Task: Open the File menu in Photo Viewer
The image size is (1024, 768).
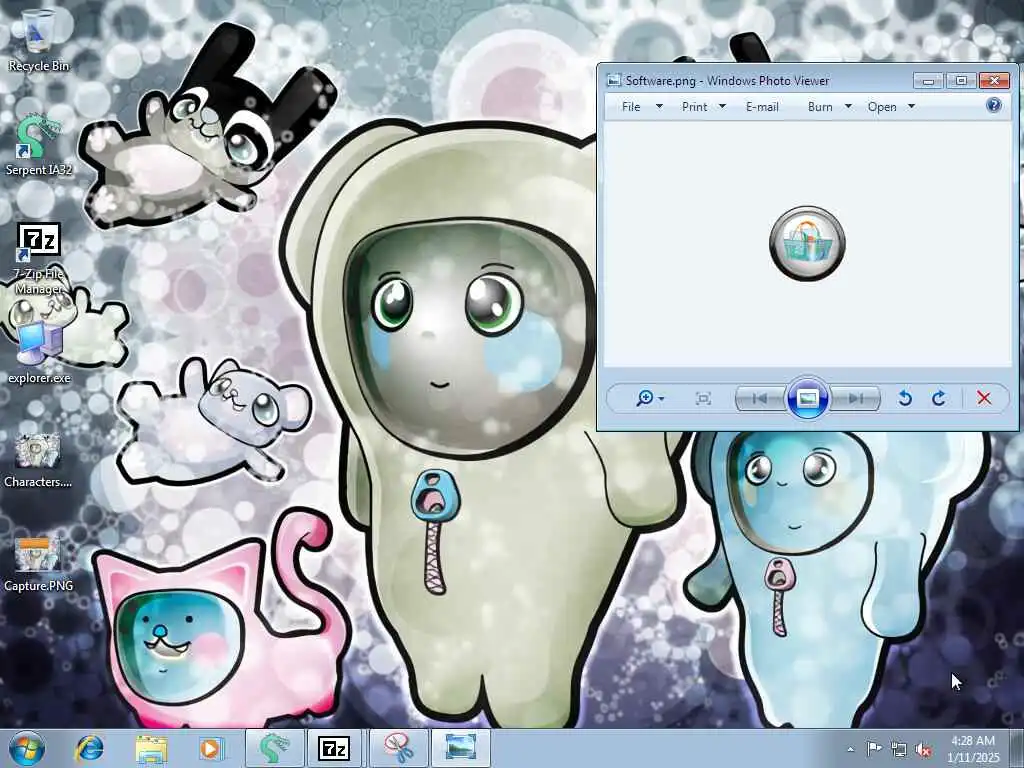Action: (x=631, y=106)
